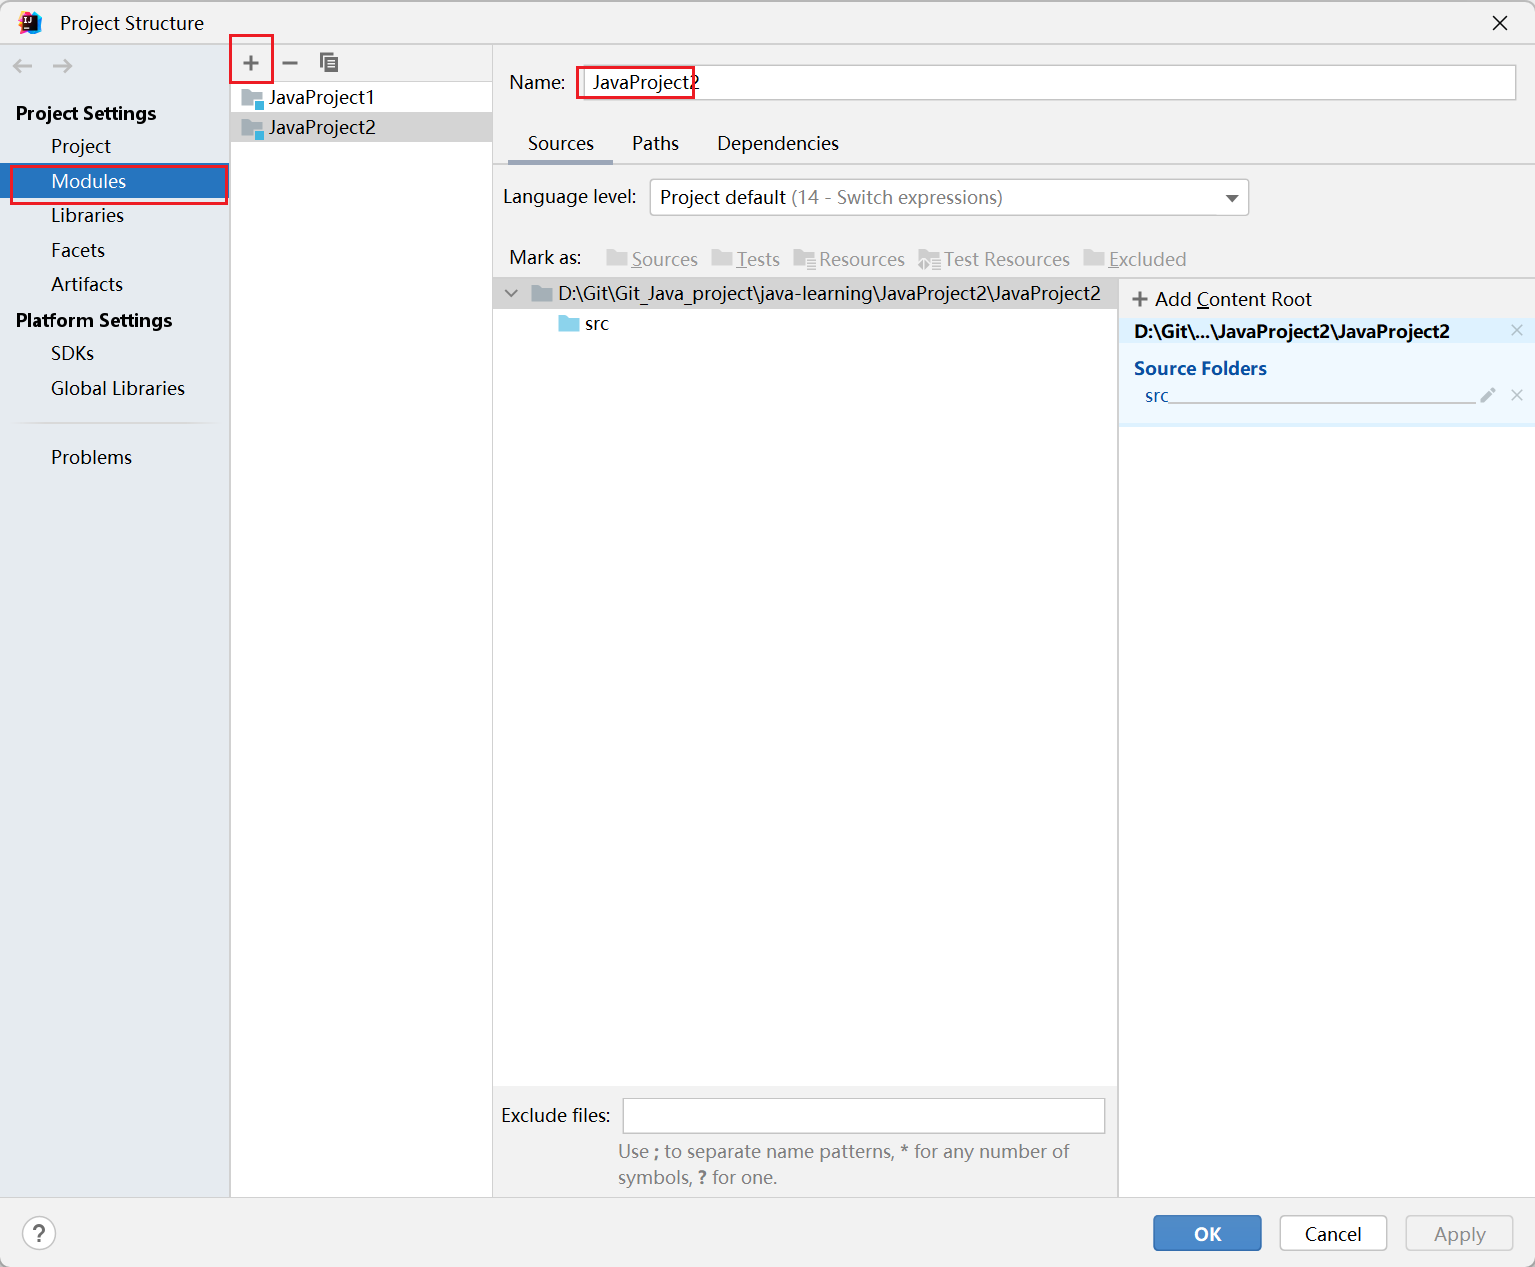Click the forward navigation arrow
1535x1267 pixels.
click(x=62, y=66)
